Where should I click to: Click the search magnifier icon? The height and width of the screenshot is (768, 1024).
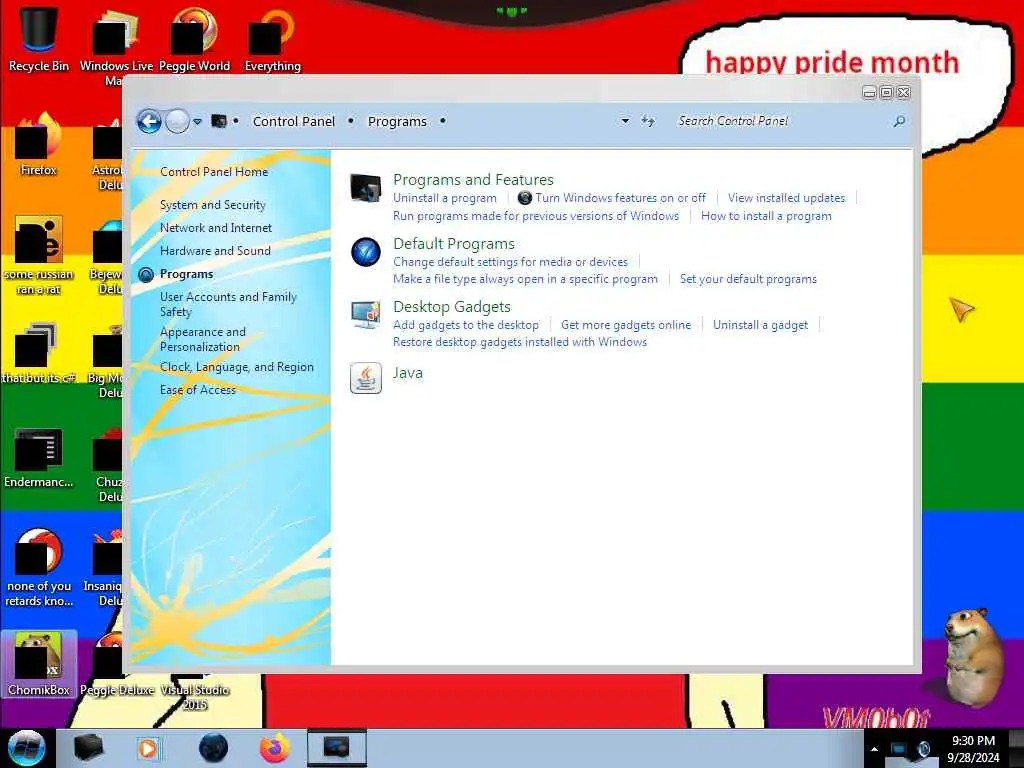[x=899, y=121]
